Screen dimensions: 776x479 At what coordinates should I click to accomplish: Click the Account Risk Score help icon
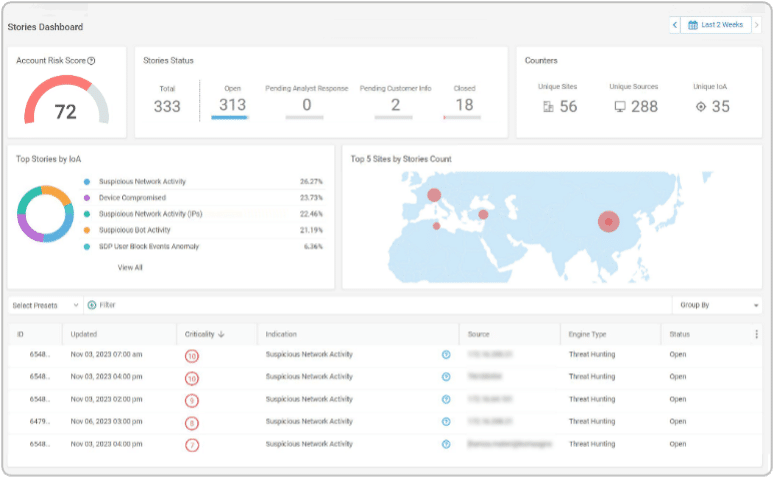91,61
